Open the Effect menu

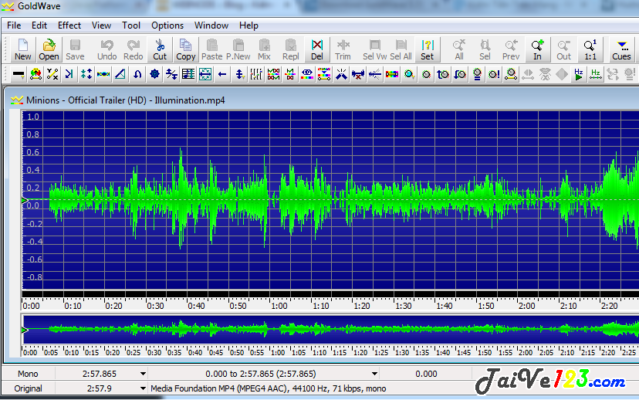click(x=69, y=25)
